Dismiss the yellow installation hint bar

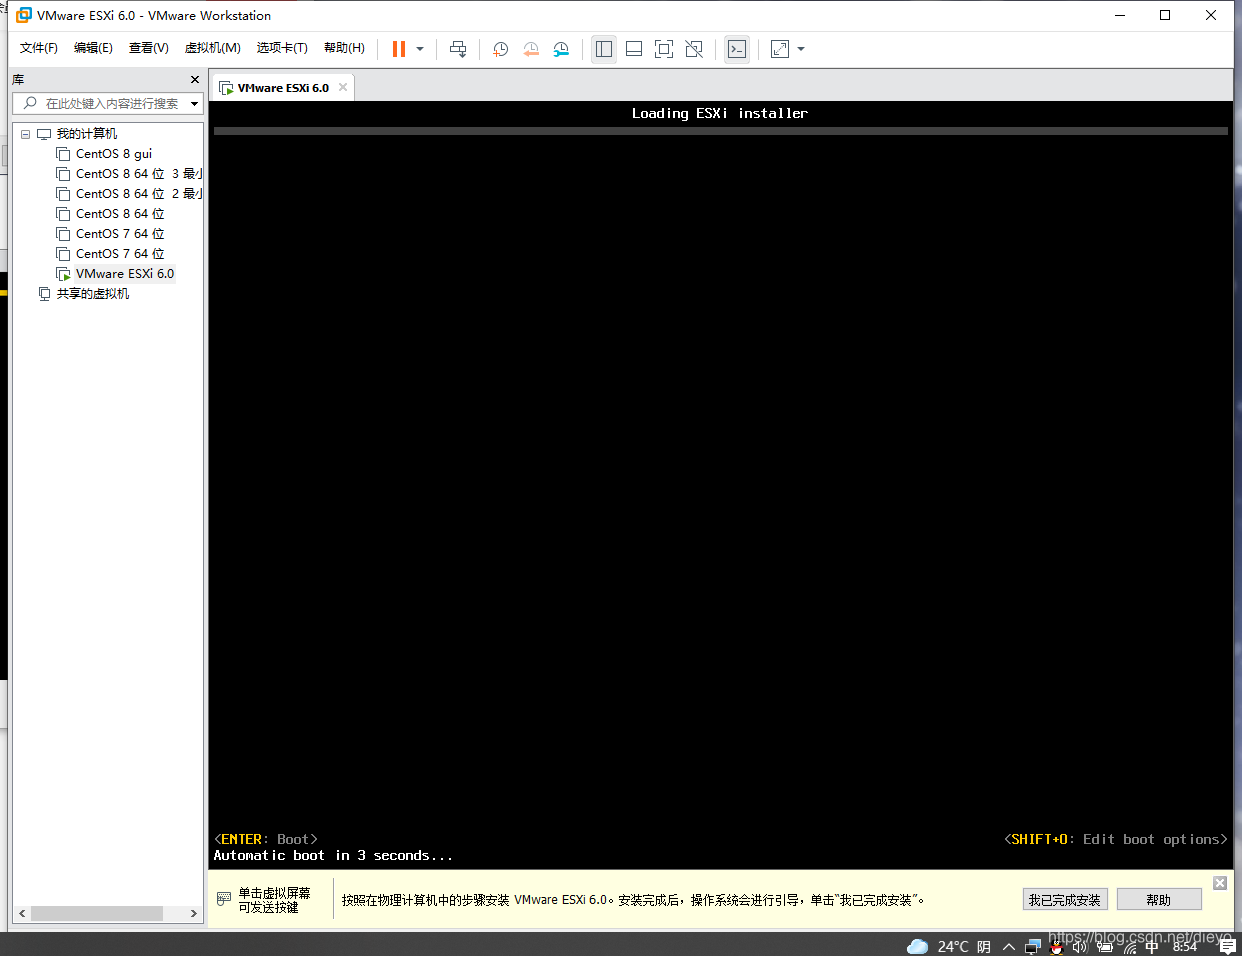coord(1220,883)
